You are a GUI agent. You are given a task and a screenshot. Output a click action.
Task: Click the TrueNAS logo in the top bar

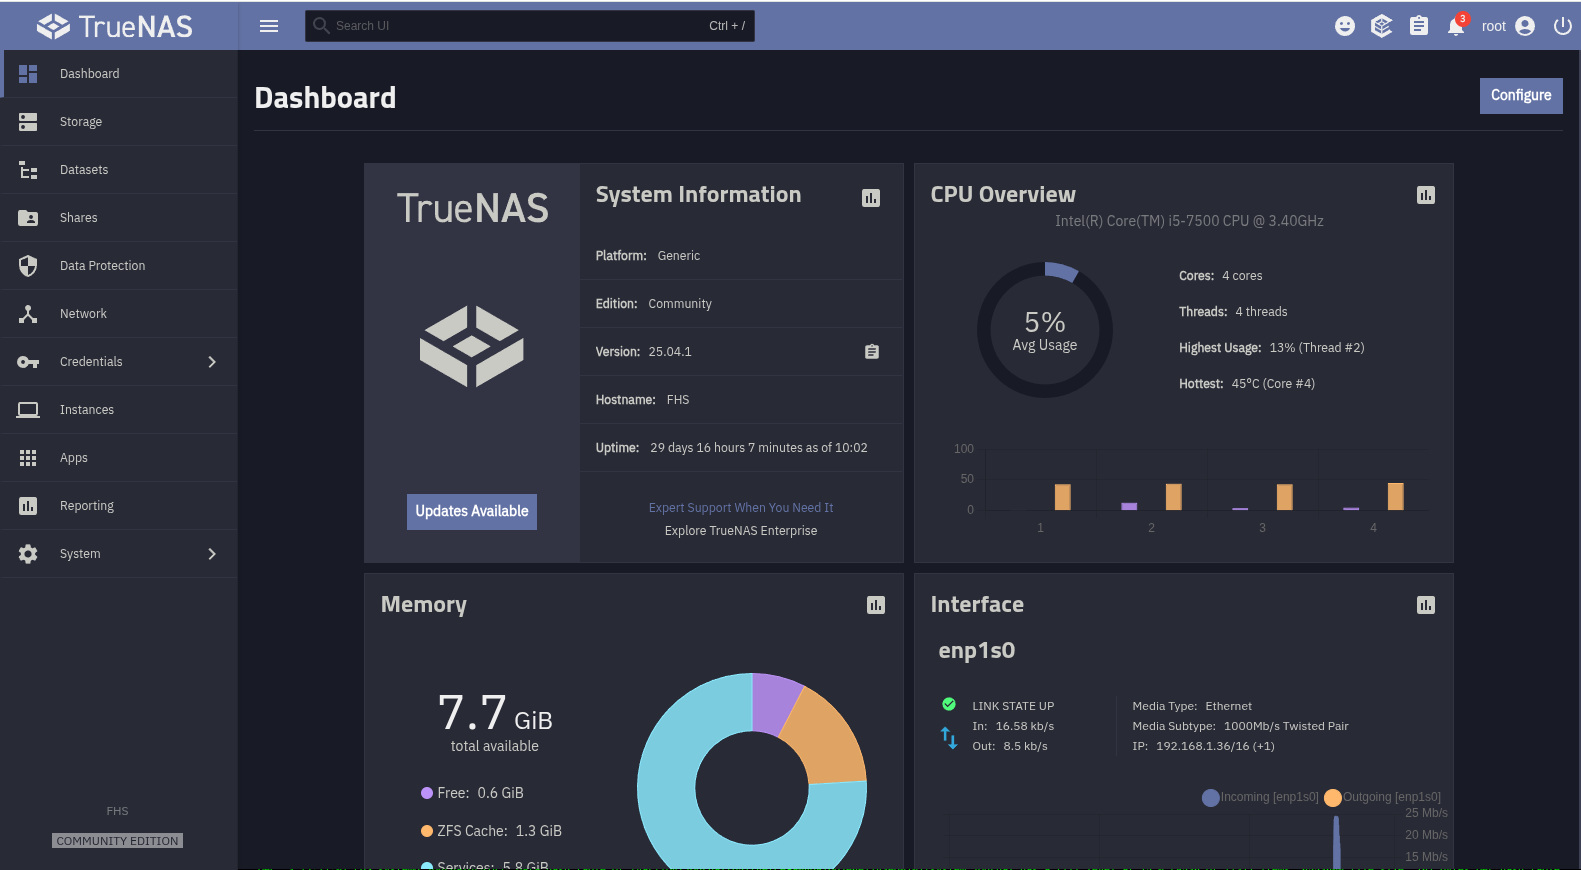[115, 26]
